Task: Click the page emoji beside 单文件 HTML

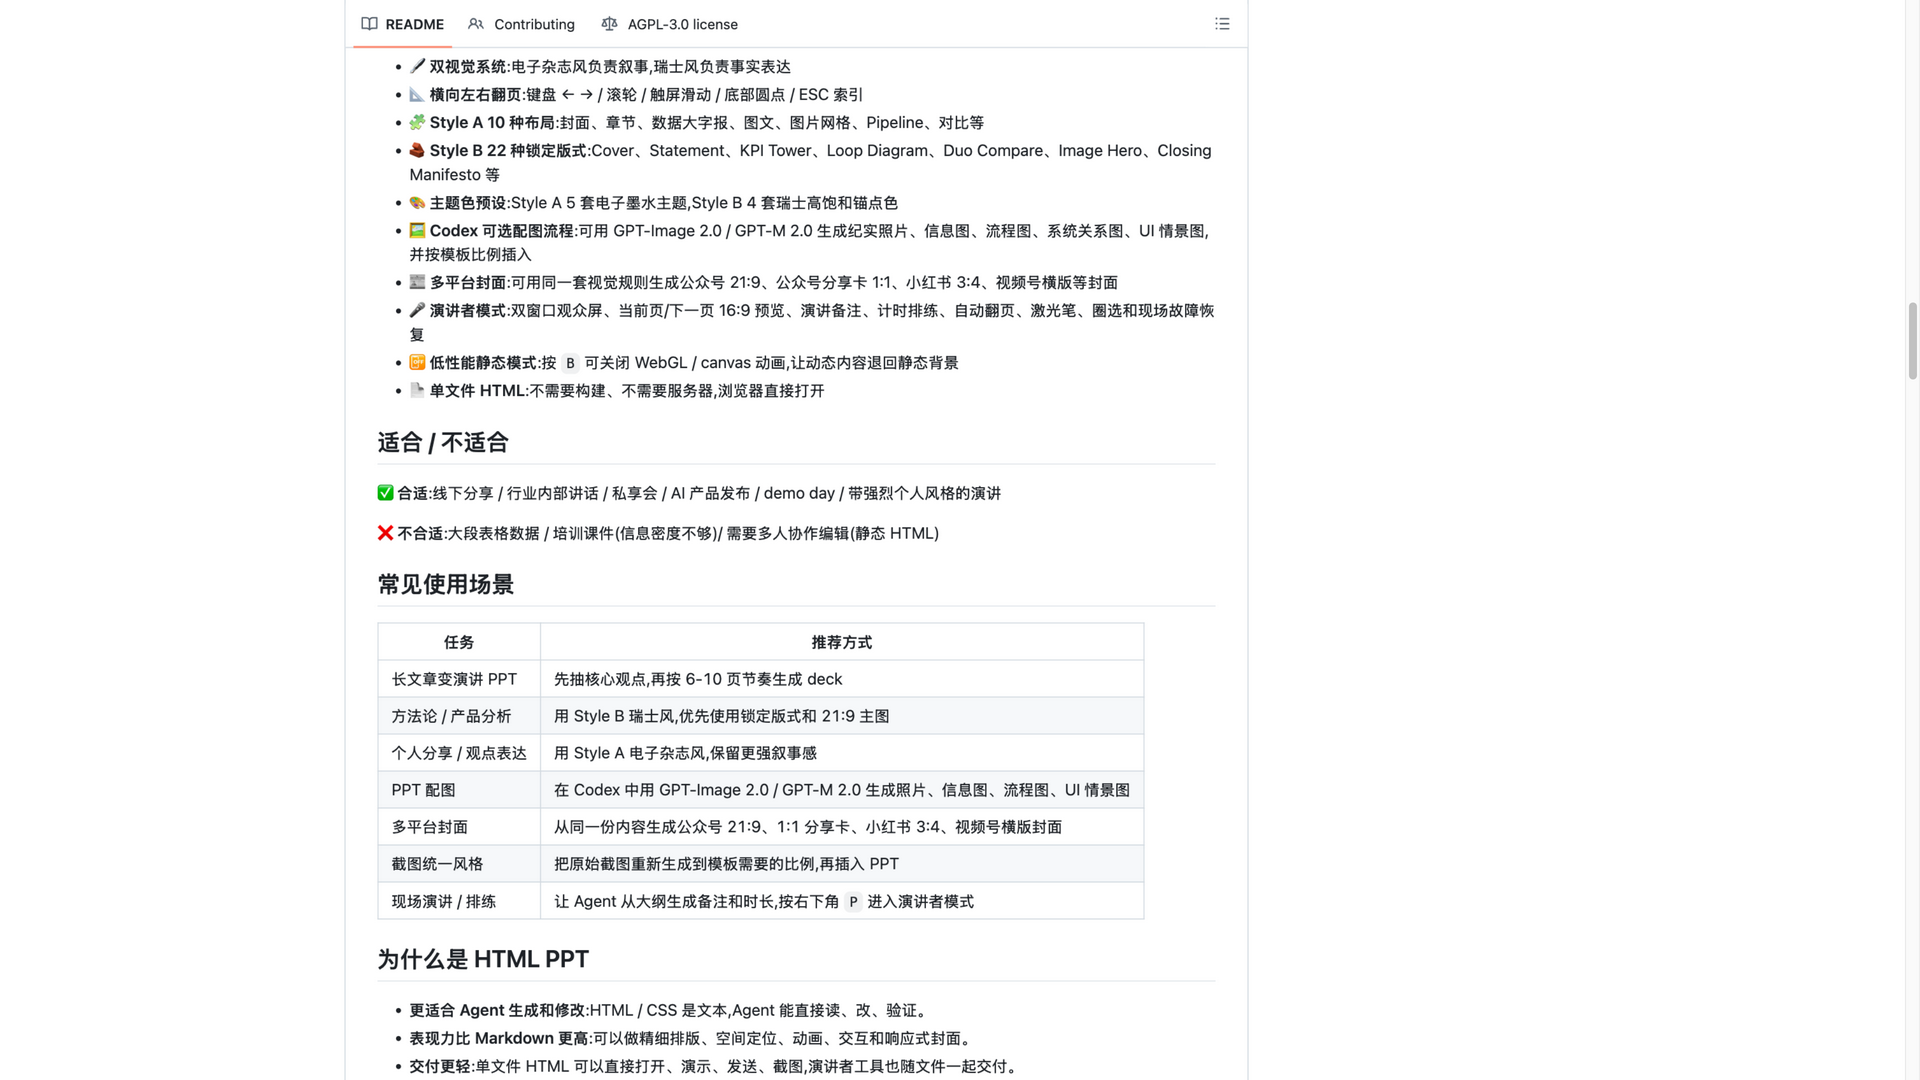Action: (417, 390)
